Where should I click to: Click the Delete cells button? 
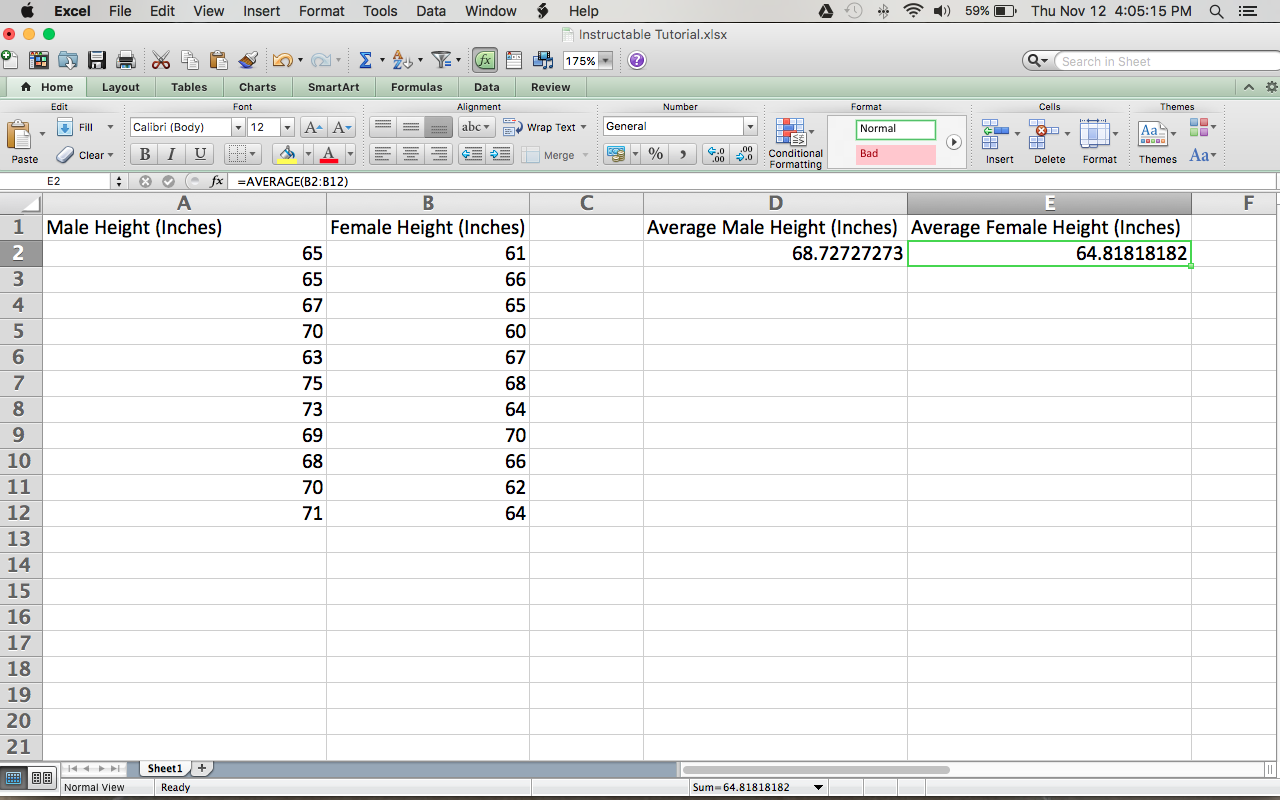(x=1049, y=142)
